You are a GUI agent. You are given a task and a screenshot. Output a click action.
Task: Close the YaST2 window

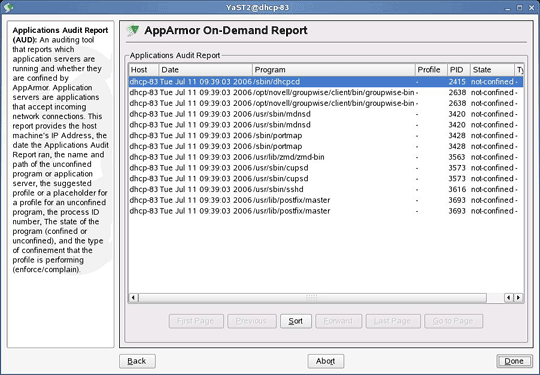pyautogui.click(x=531, y=8)
